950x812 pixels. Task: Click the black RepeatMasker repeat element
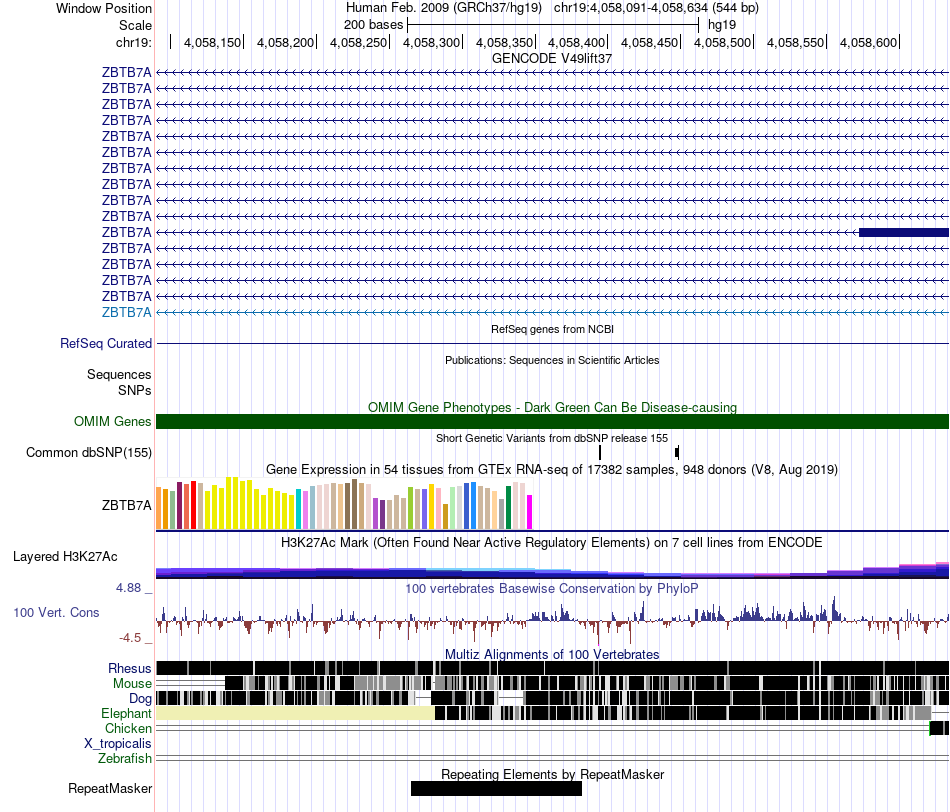pyautogui.click(x=496, y=788)
